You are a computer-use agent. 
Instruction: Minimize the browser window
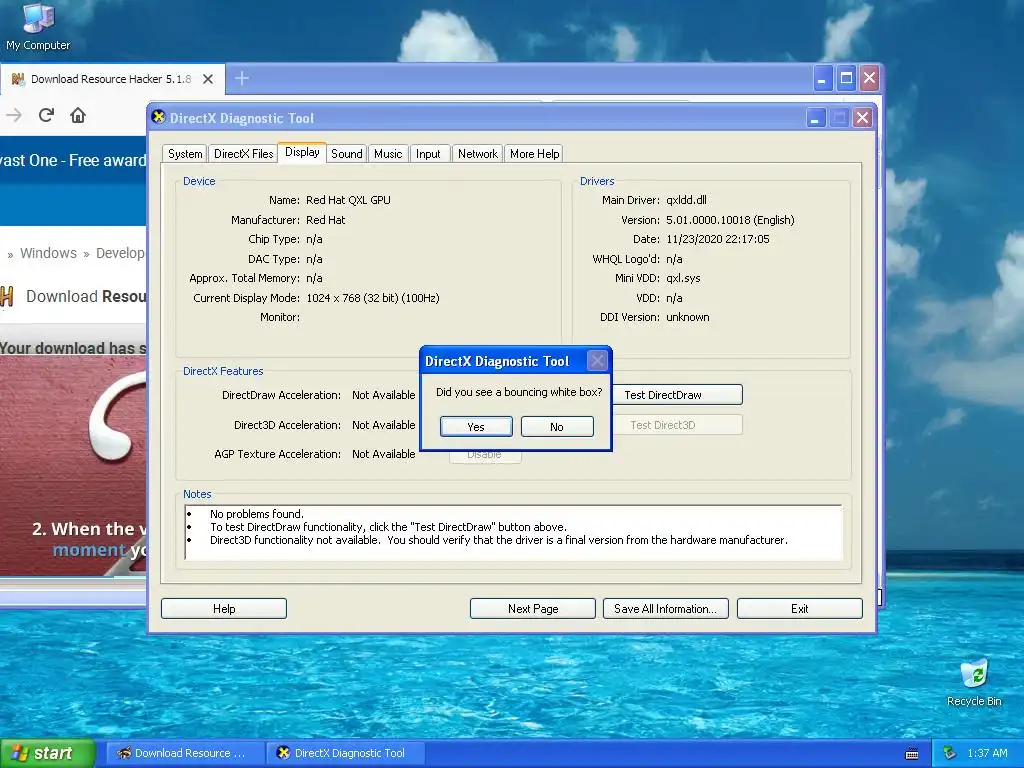pos(822,79)
